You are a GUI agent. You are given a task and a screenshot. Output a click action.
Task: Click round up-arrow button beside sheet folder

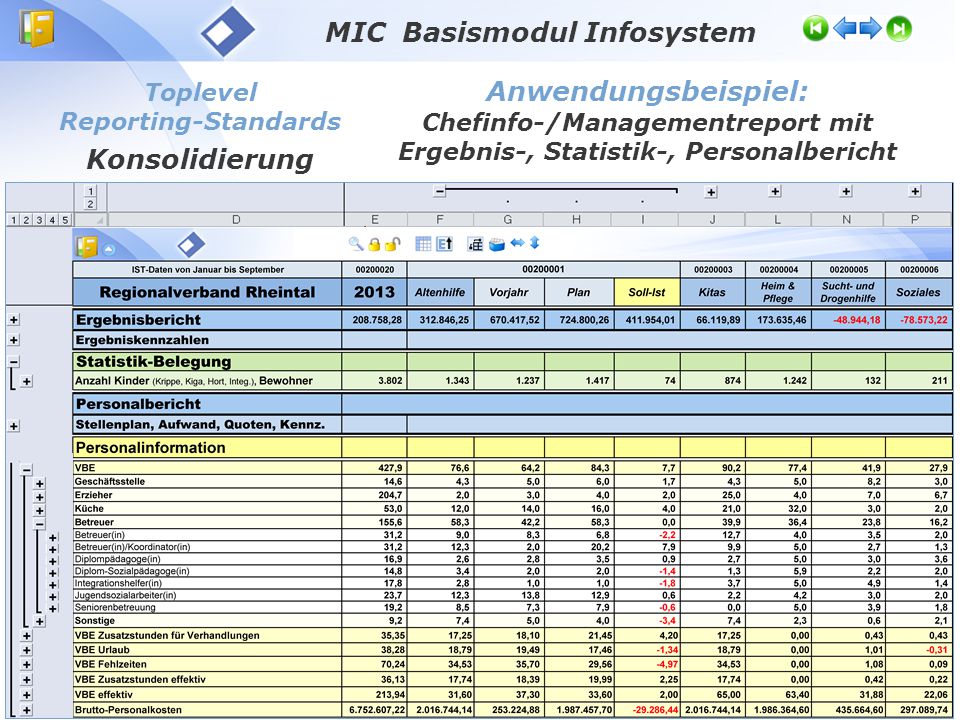coord(108,249)
